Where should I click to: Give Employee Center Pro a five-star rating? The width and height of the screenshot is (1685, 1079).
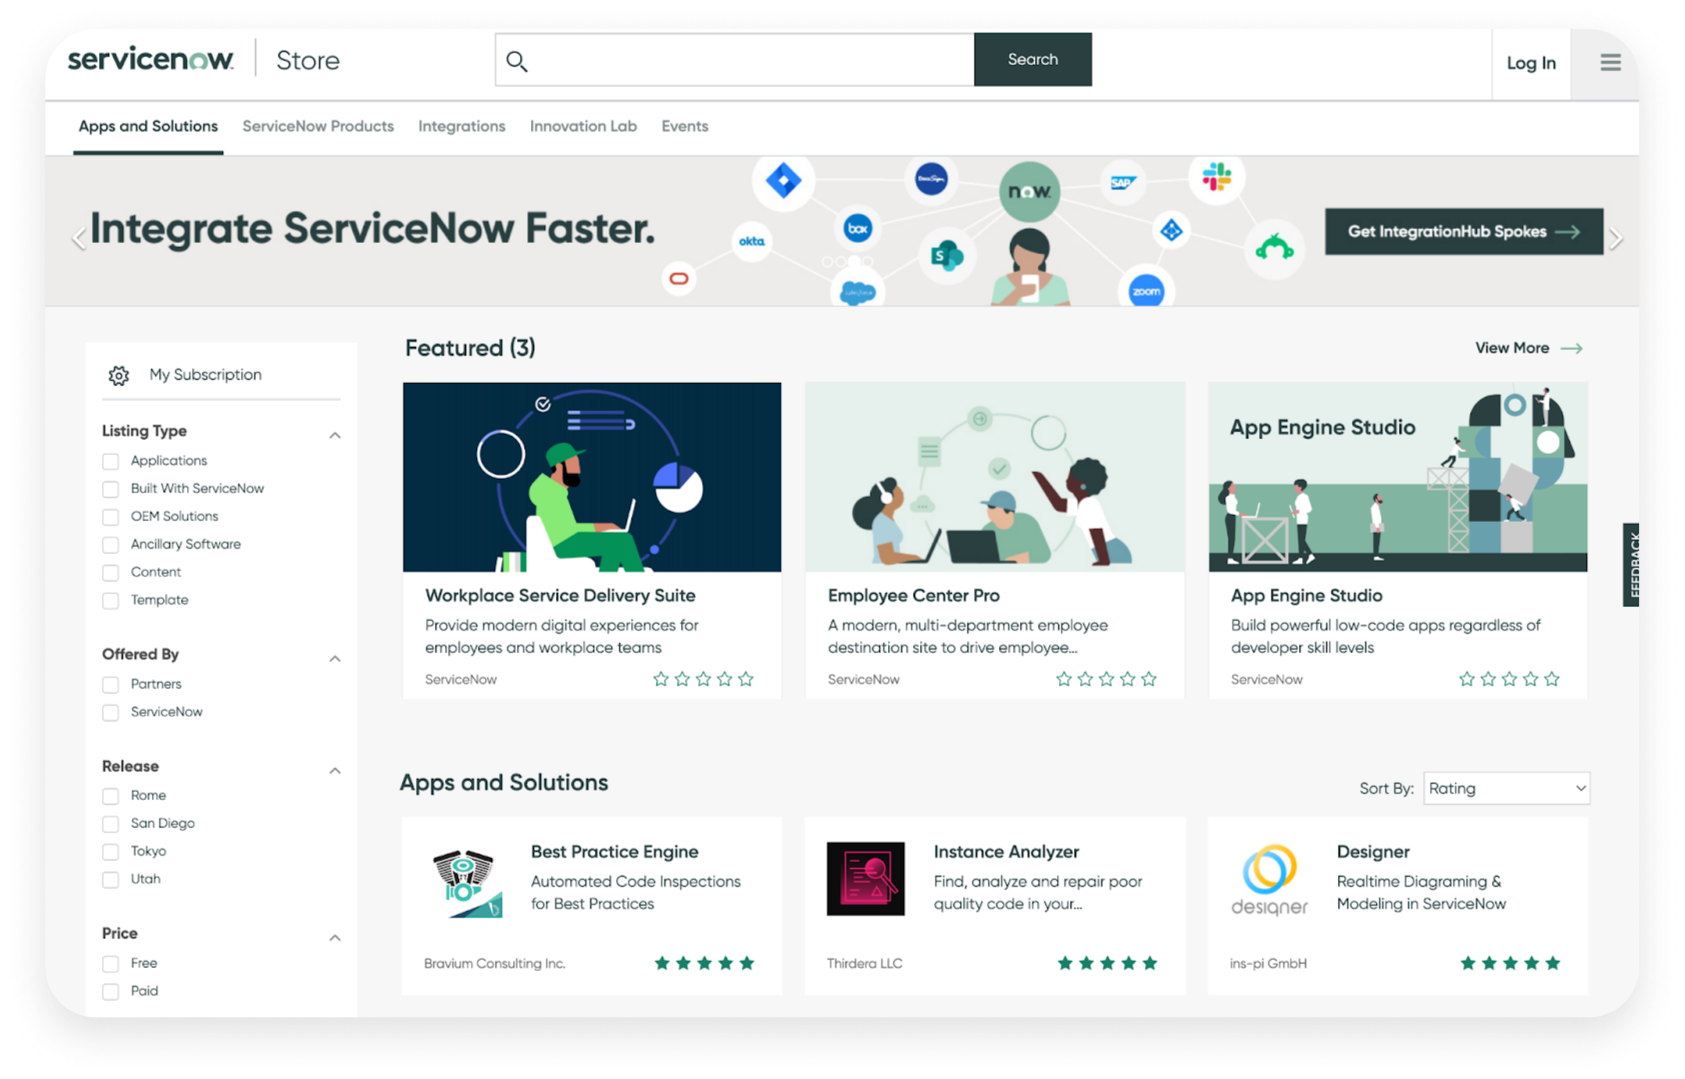point(1149,678)
